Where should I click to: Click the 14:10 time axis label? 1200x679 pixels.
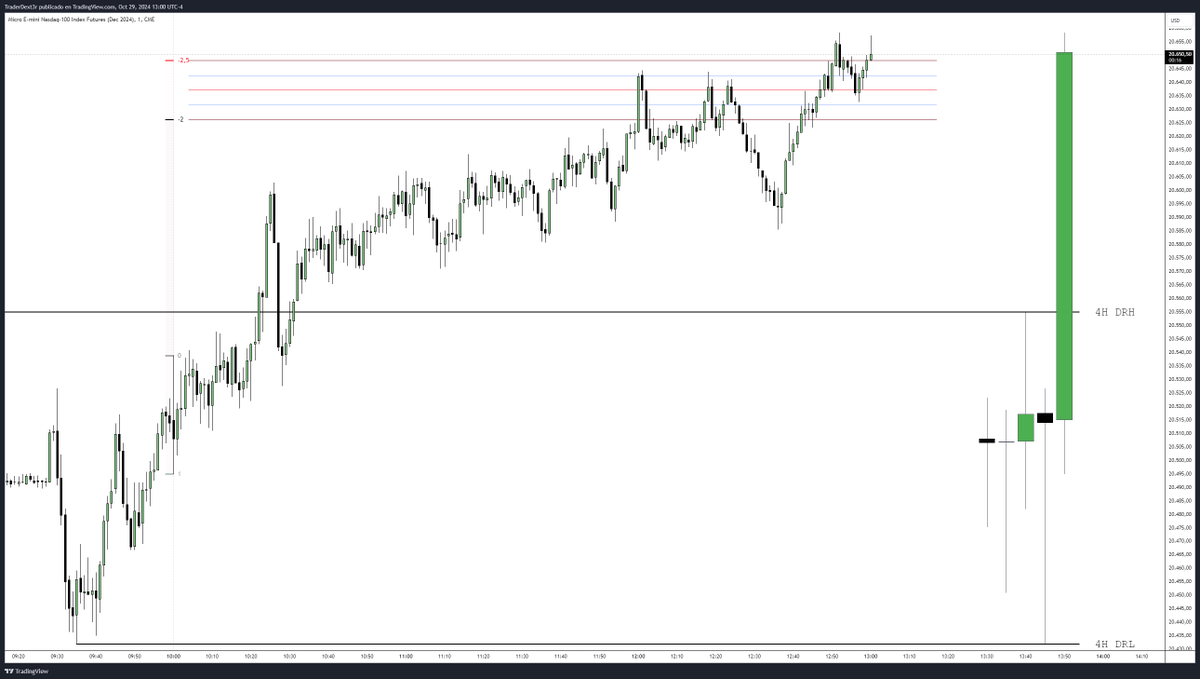pyautogui.click(x=1141, y=657)
